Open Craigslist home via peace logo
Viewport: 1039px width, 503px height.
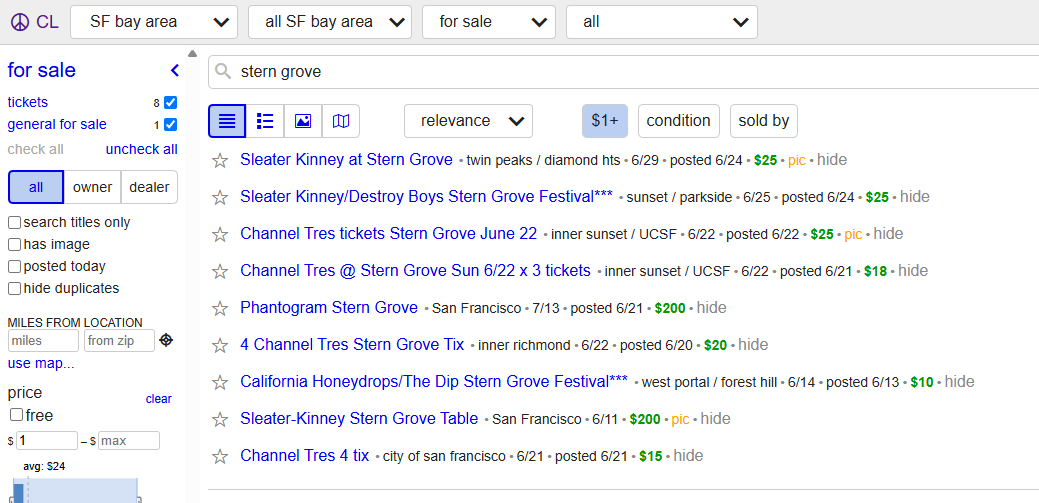point(20,22)
